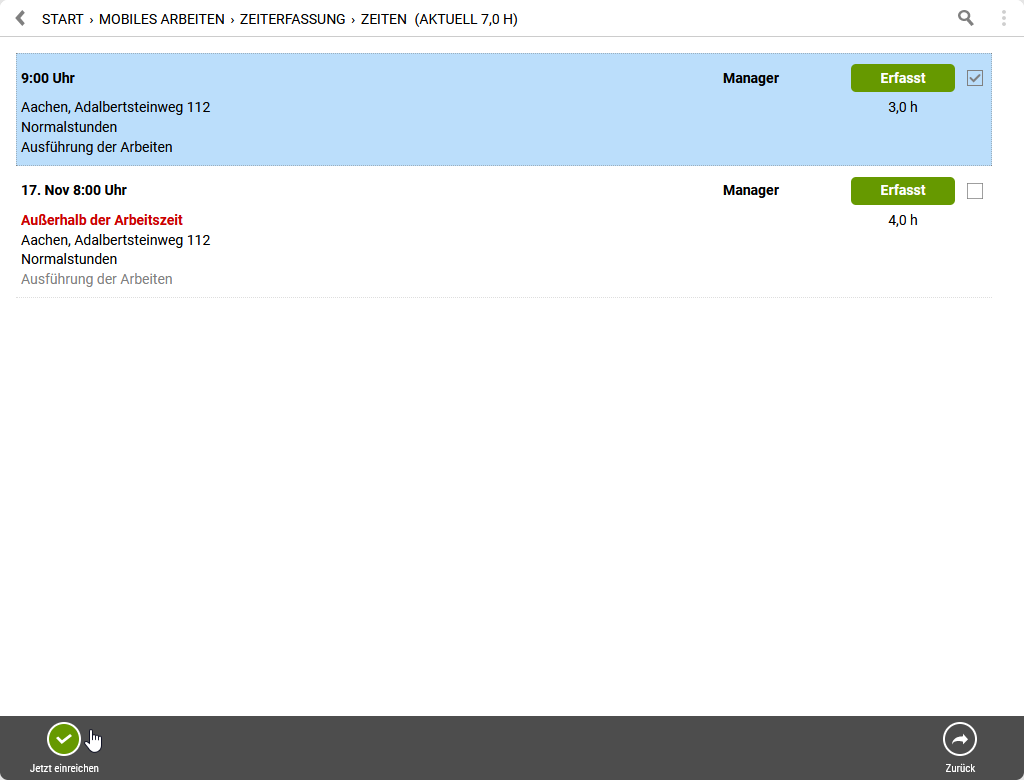The width and height of the screenshot is (1024, 780).
Task: Click the 3,0 h duration value
Action: [x=902, y=107]
